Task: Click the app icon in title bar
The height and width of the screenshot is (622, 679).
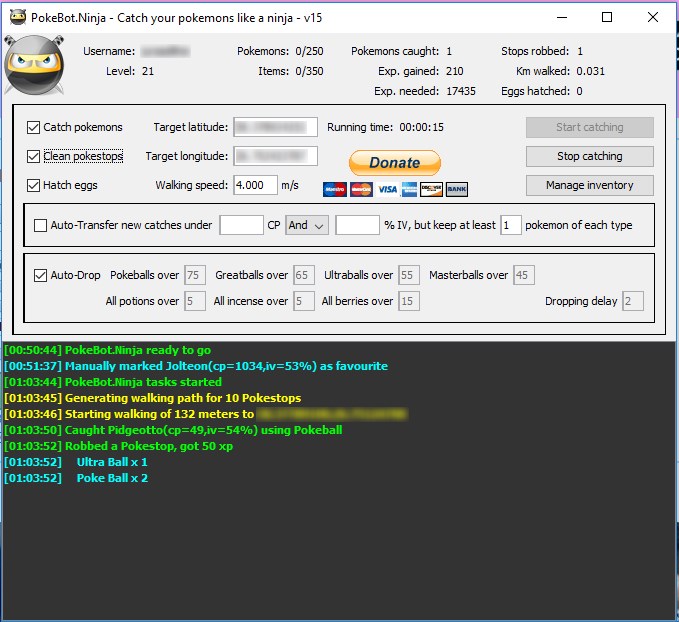Action: click(x=17, y=17)
